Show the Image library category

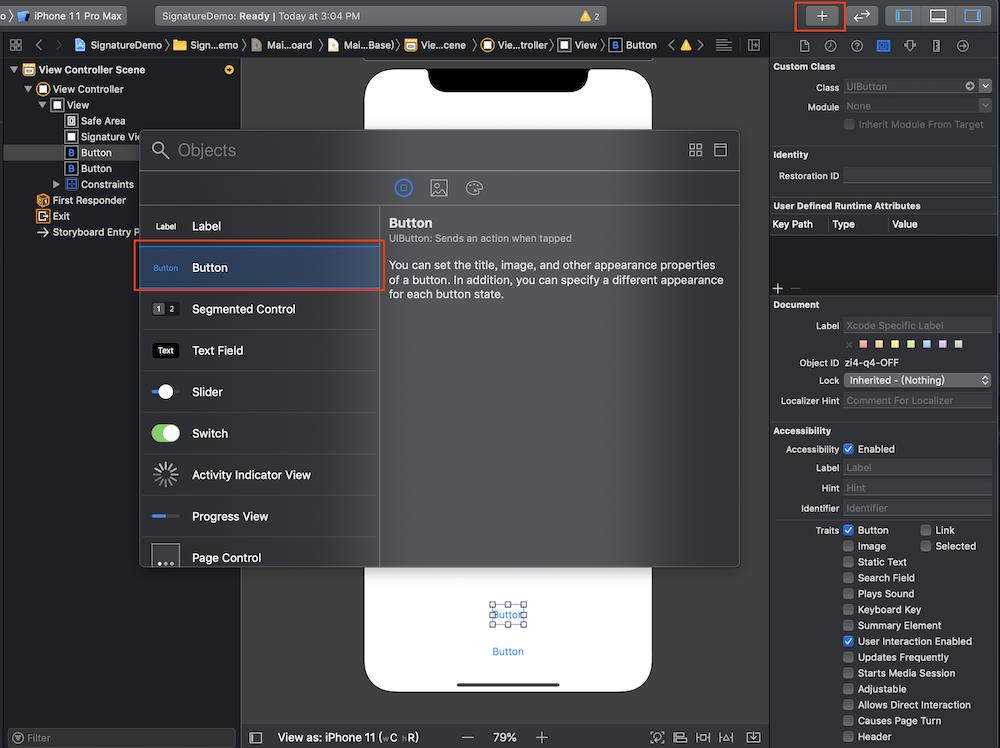[439, 188]
